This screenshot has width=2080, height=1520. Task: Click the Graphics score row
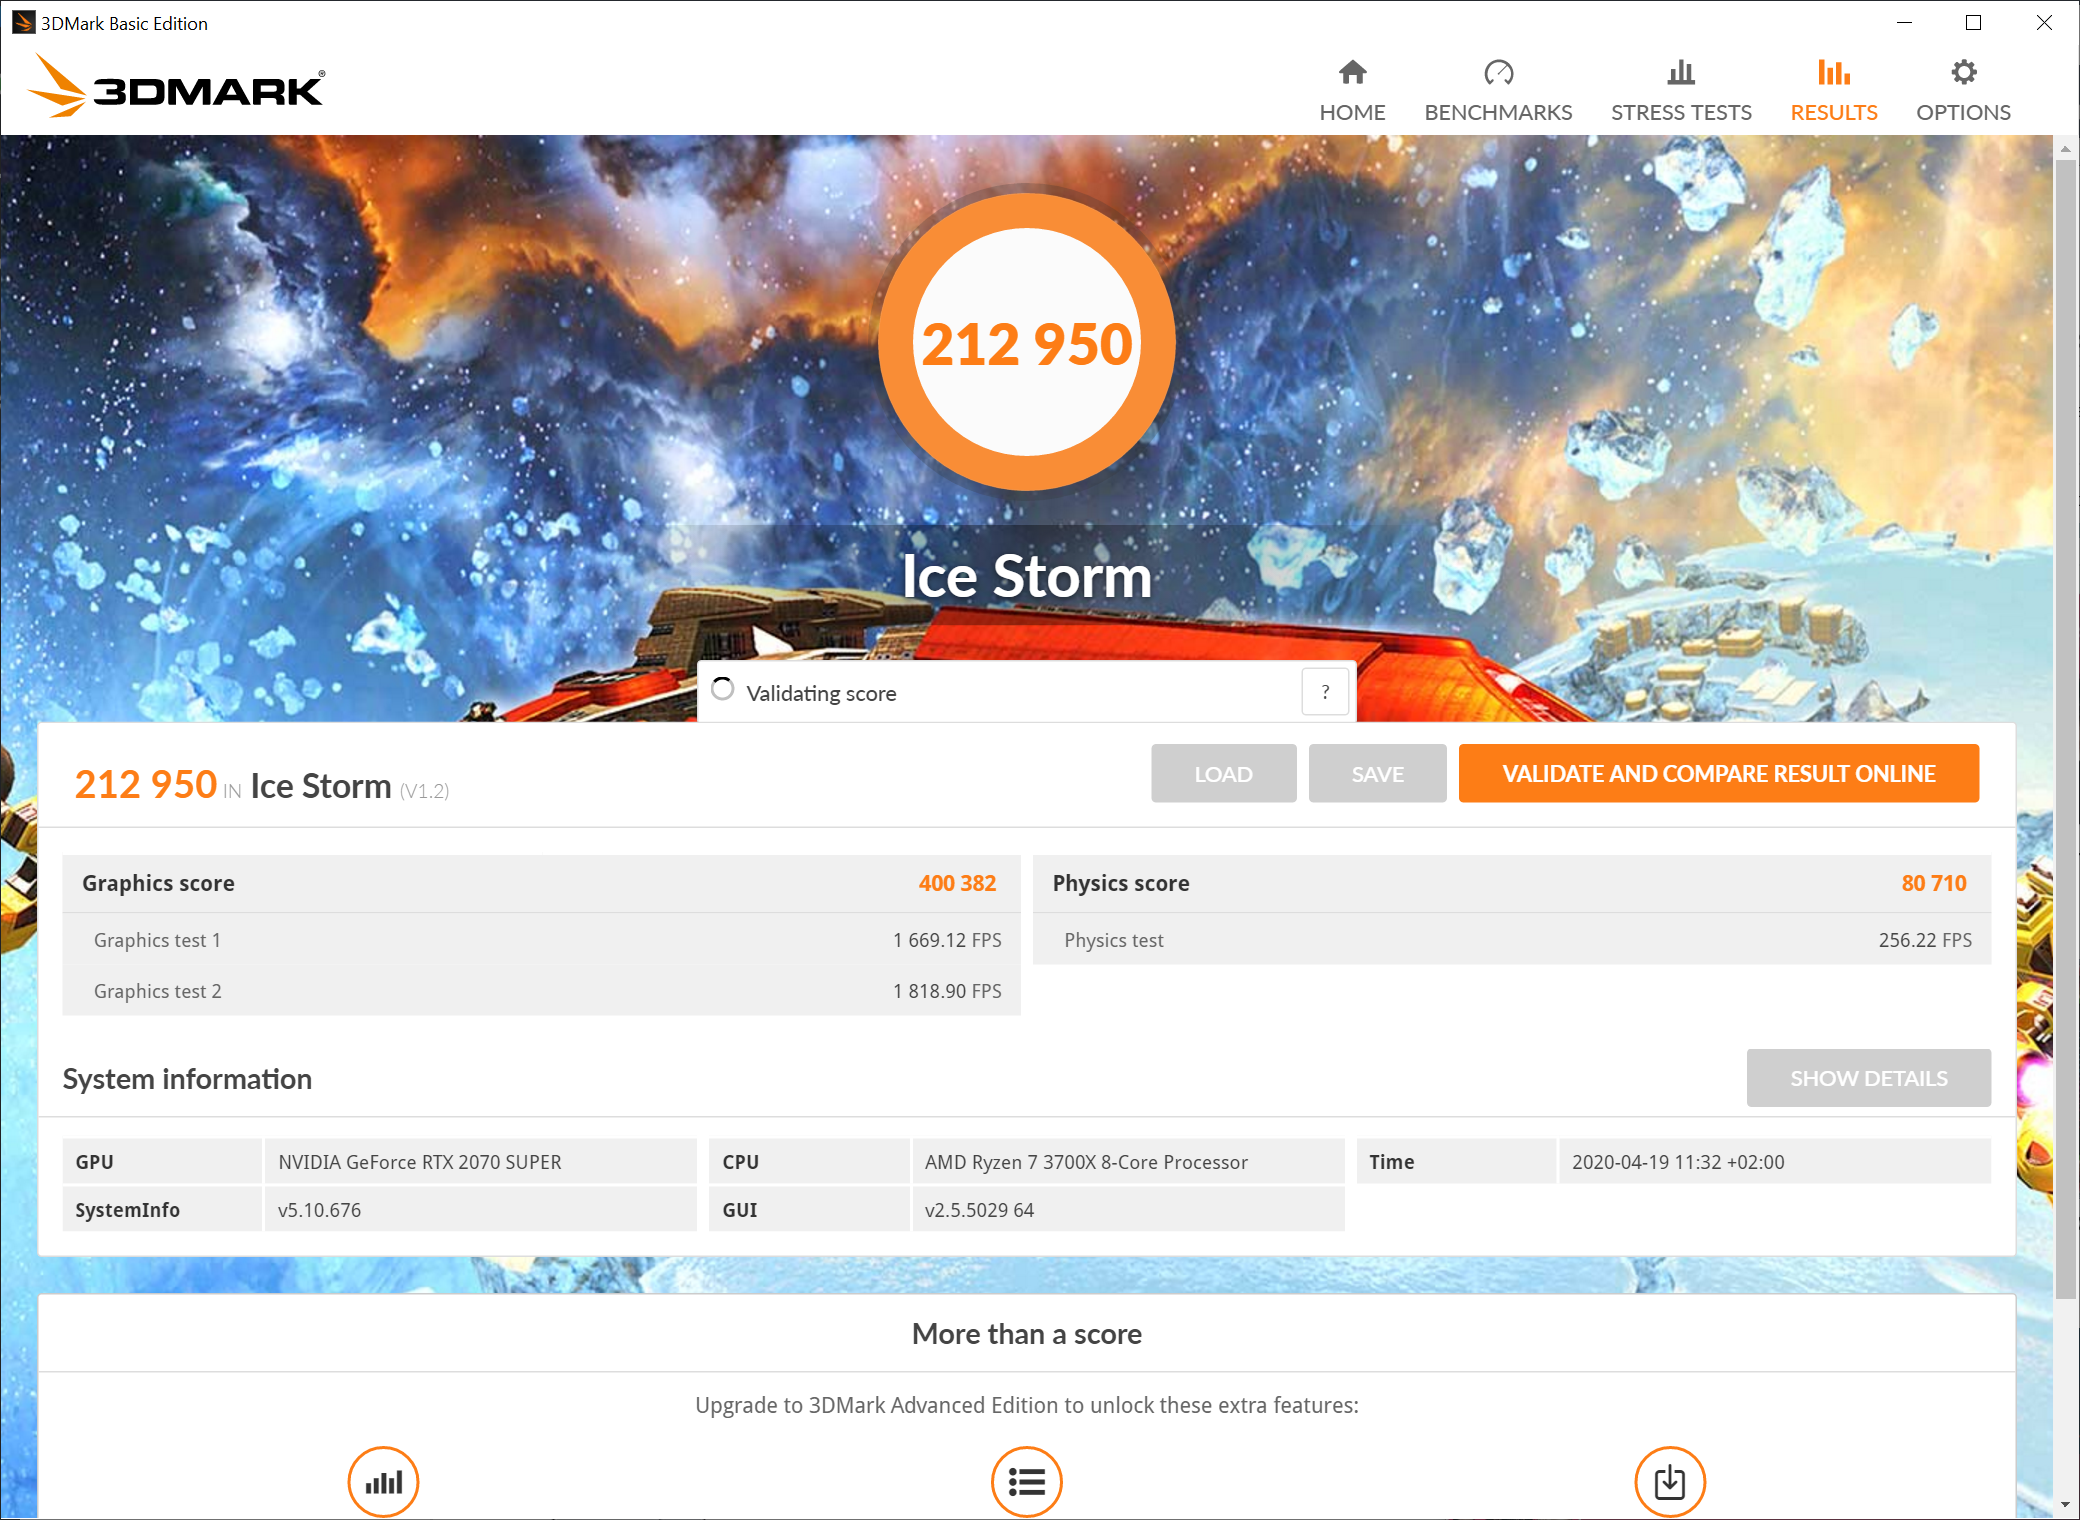pyautogui.click(x=540, y=883)
